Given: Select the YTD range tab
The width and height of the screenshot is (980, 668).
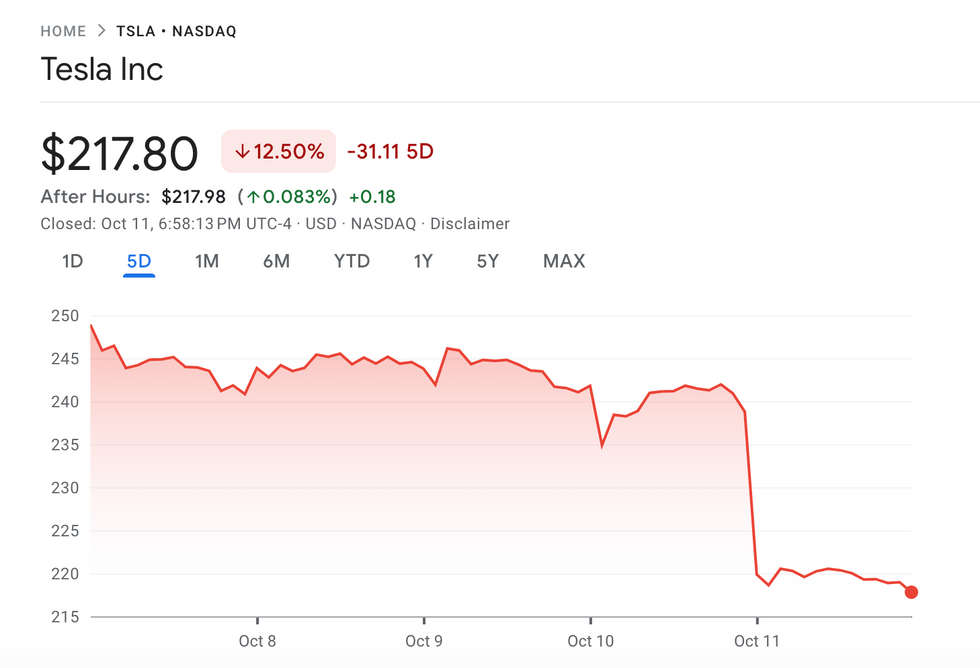Looking at the screenshot, I should [x=351, y=261].
